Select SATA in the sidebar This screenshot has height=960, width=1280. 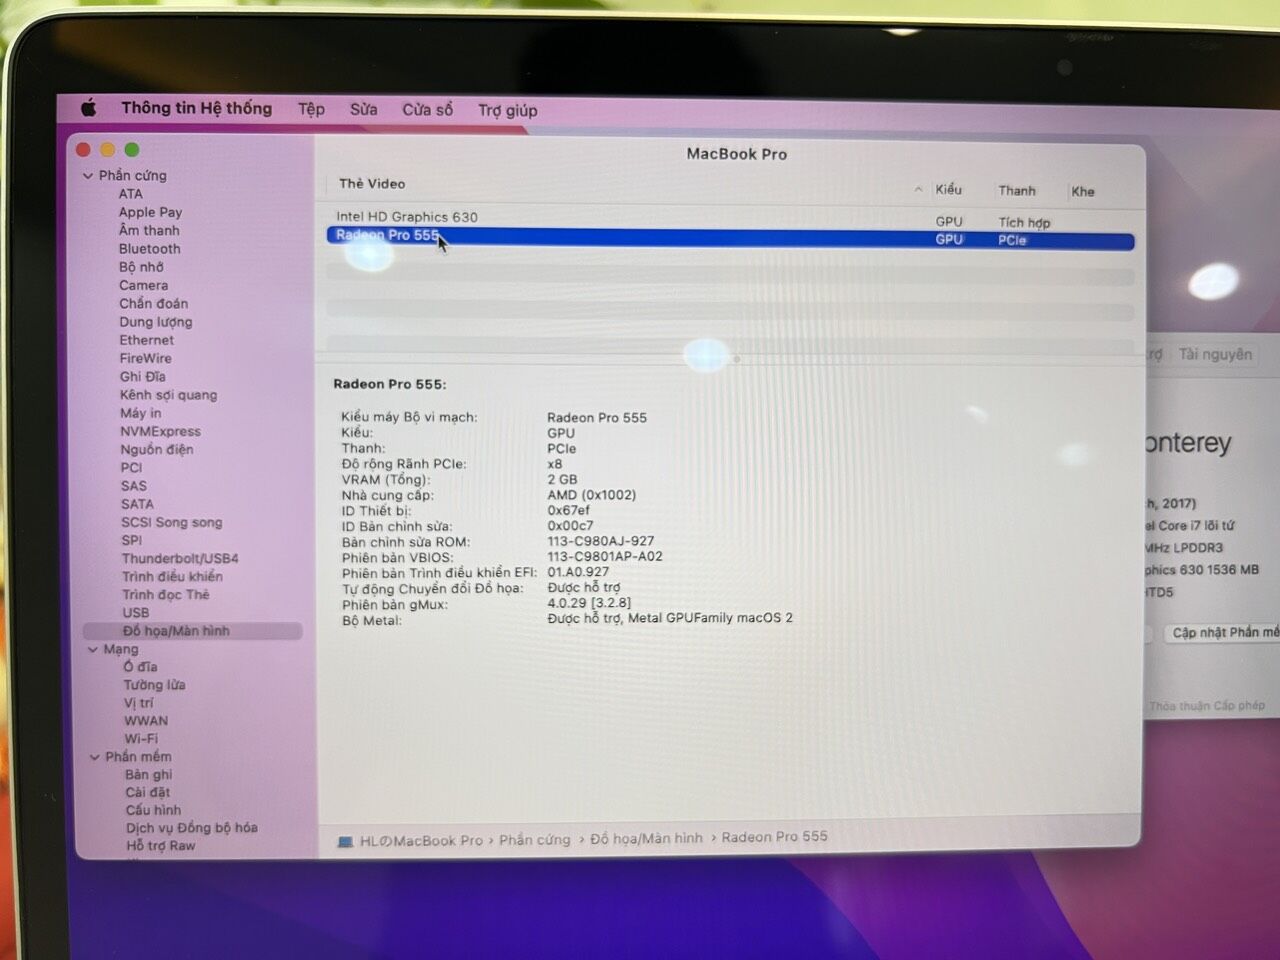[x=138, y=504]
